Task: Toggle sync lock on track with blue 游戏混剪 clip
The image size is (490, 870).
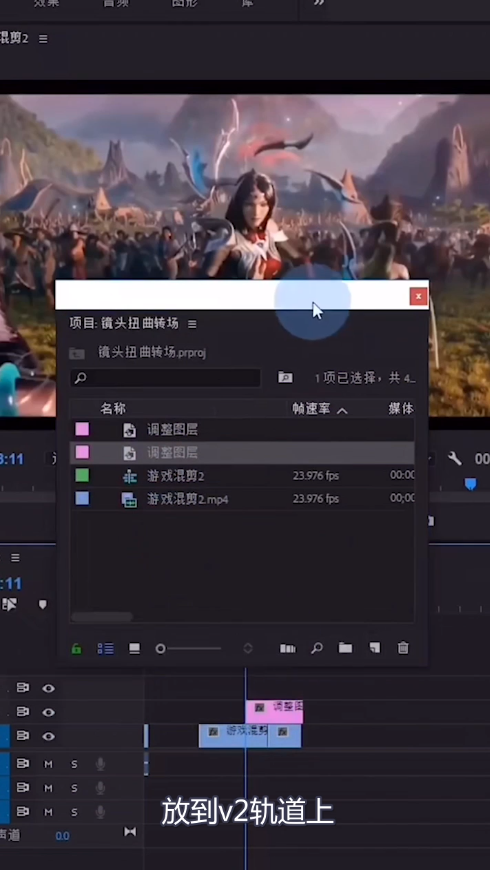Action: coord(23,736)
